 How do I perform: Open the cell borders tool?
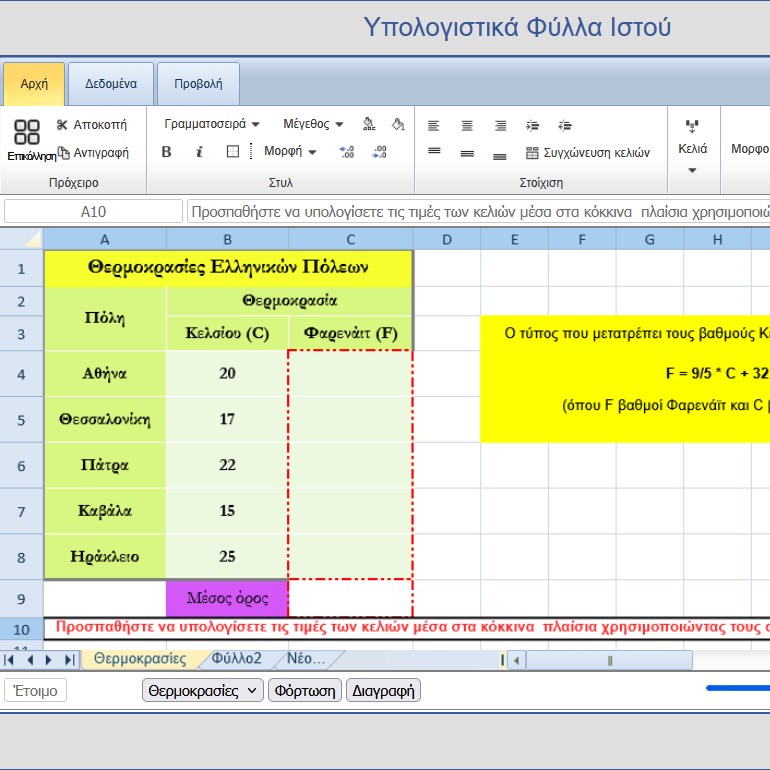[x=233, y=151]
